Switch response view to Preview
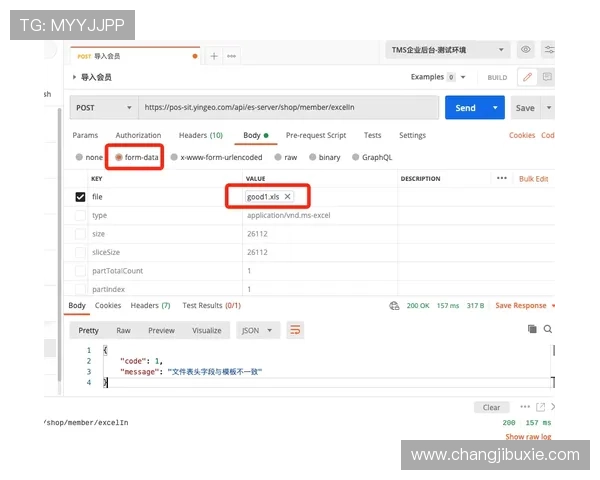 161,330
